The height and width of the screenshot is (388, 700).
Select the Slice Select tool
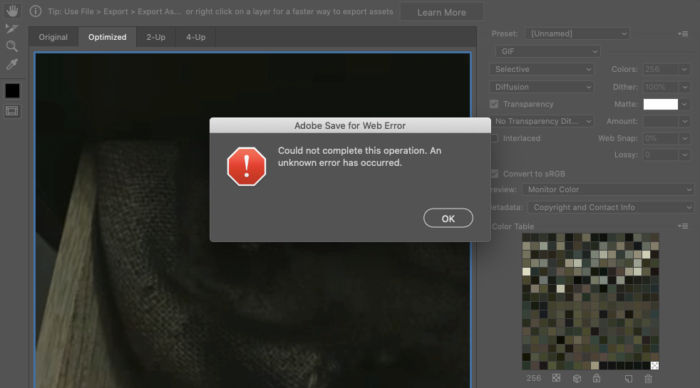[12, 29]
